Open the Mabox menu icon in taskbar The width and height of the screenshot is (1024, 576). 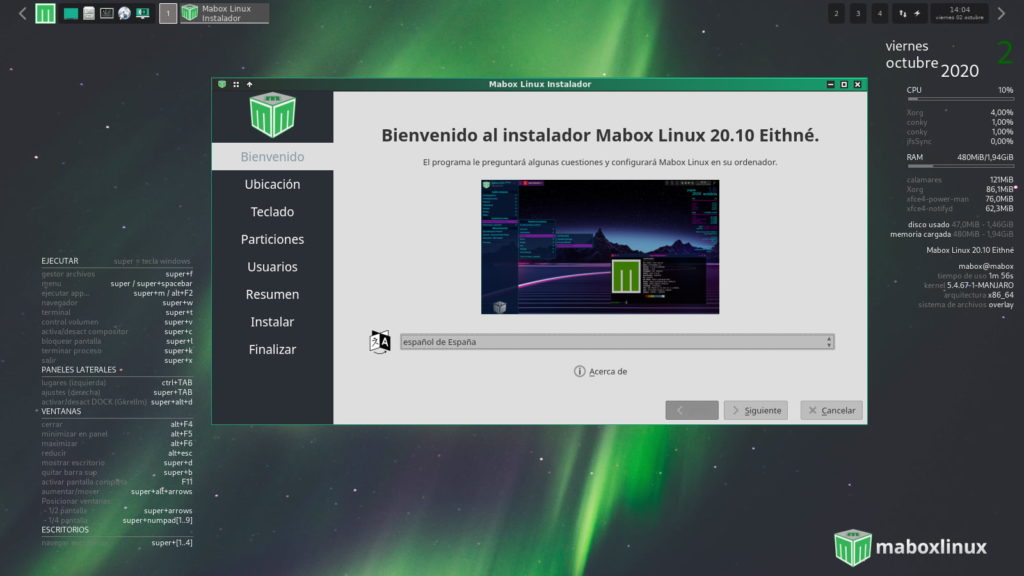tap(44, 13)
